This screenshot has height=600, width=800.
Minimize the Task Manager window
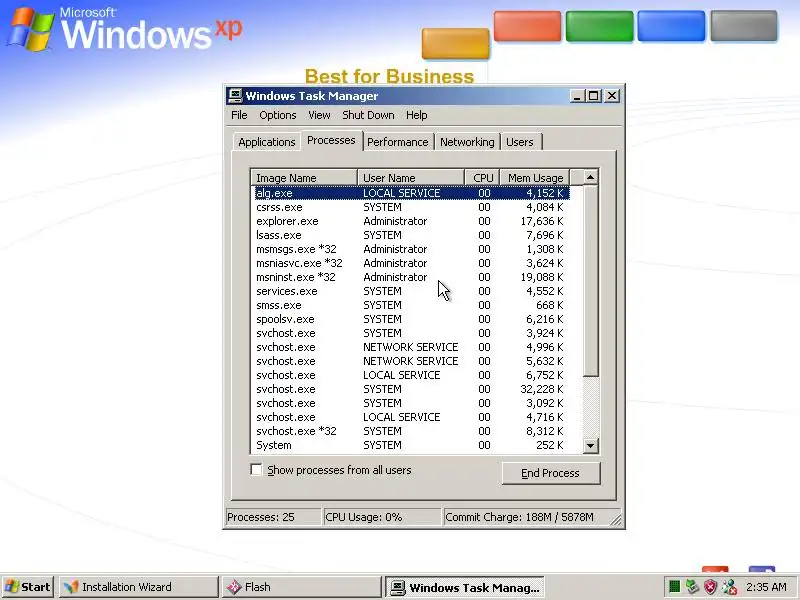577,96
